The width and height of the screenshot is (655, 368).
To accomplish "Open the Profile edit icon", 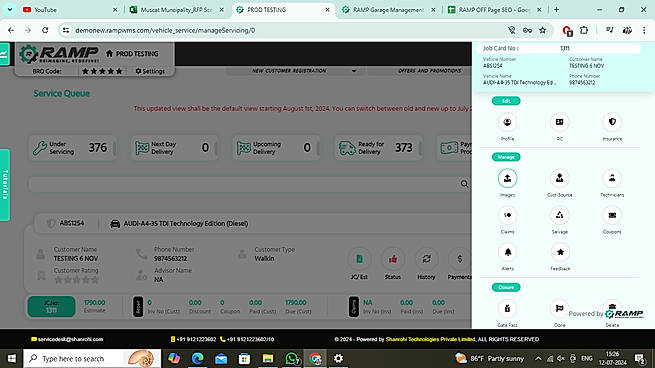I will [507, 122].
